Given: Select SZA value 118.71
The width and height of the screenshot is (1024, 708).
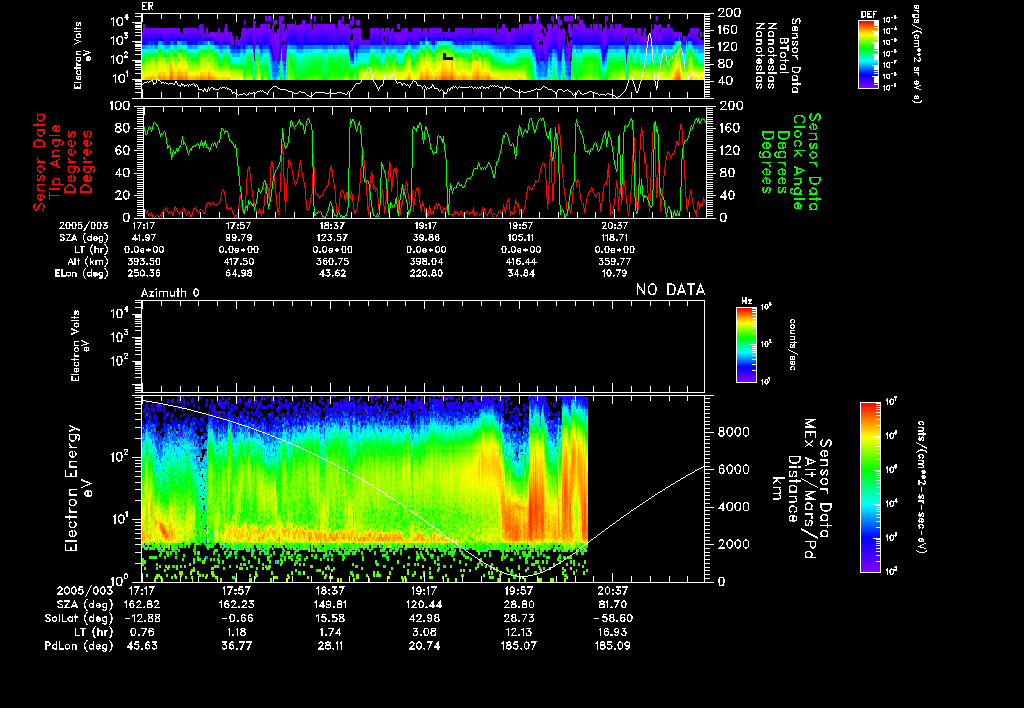Looking at the screenshot, I should tap(615, 238).
